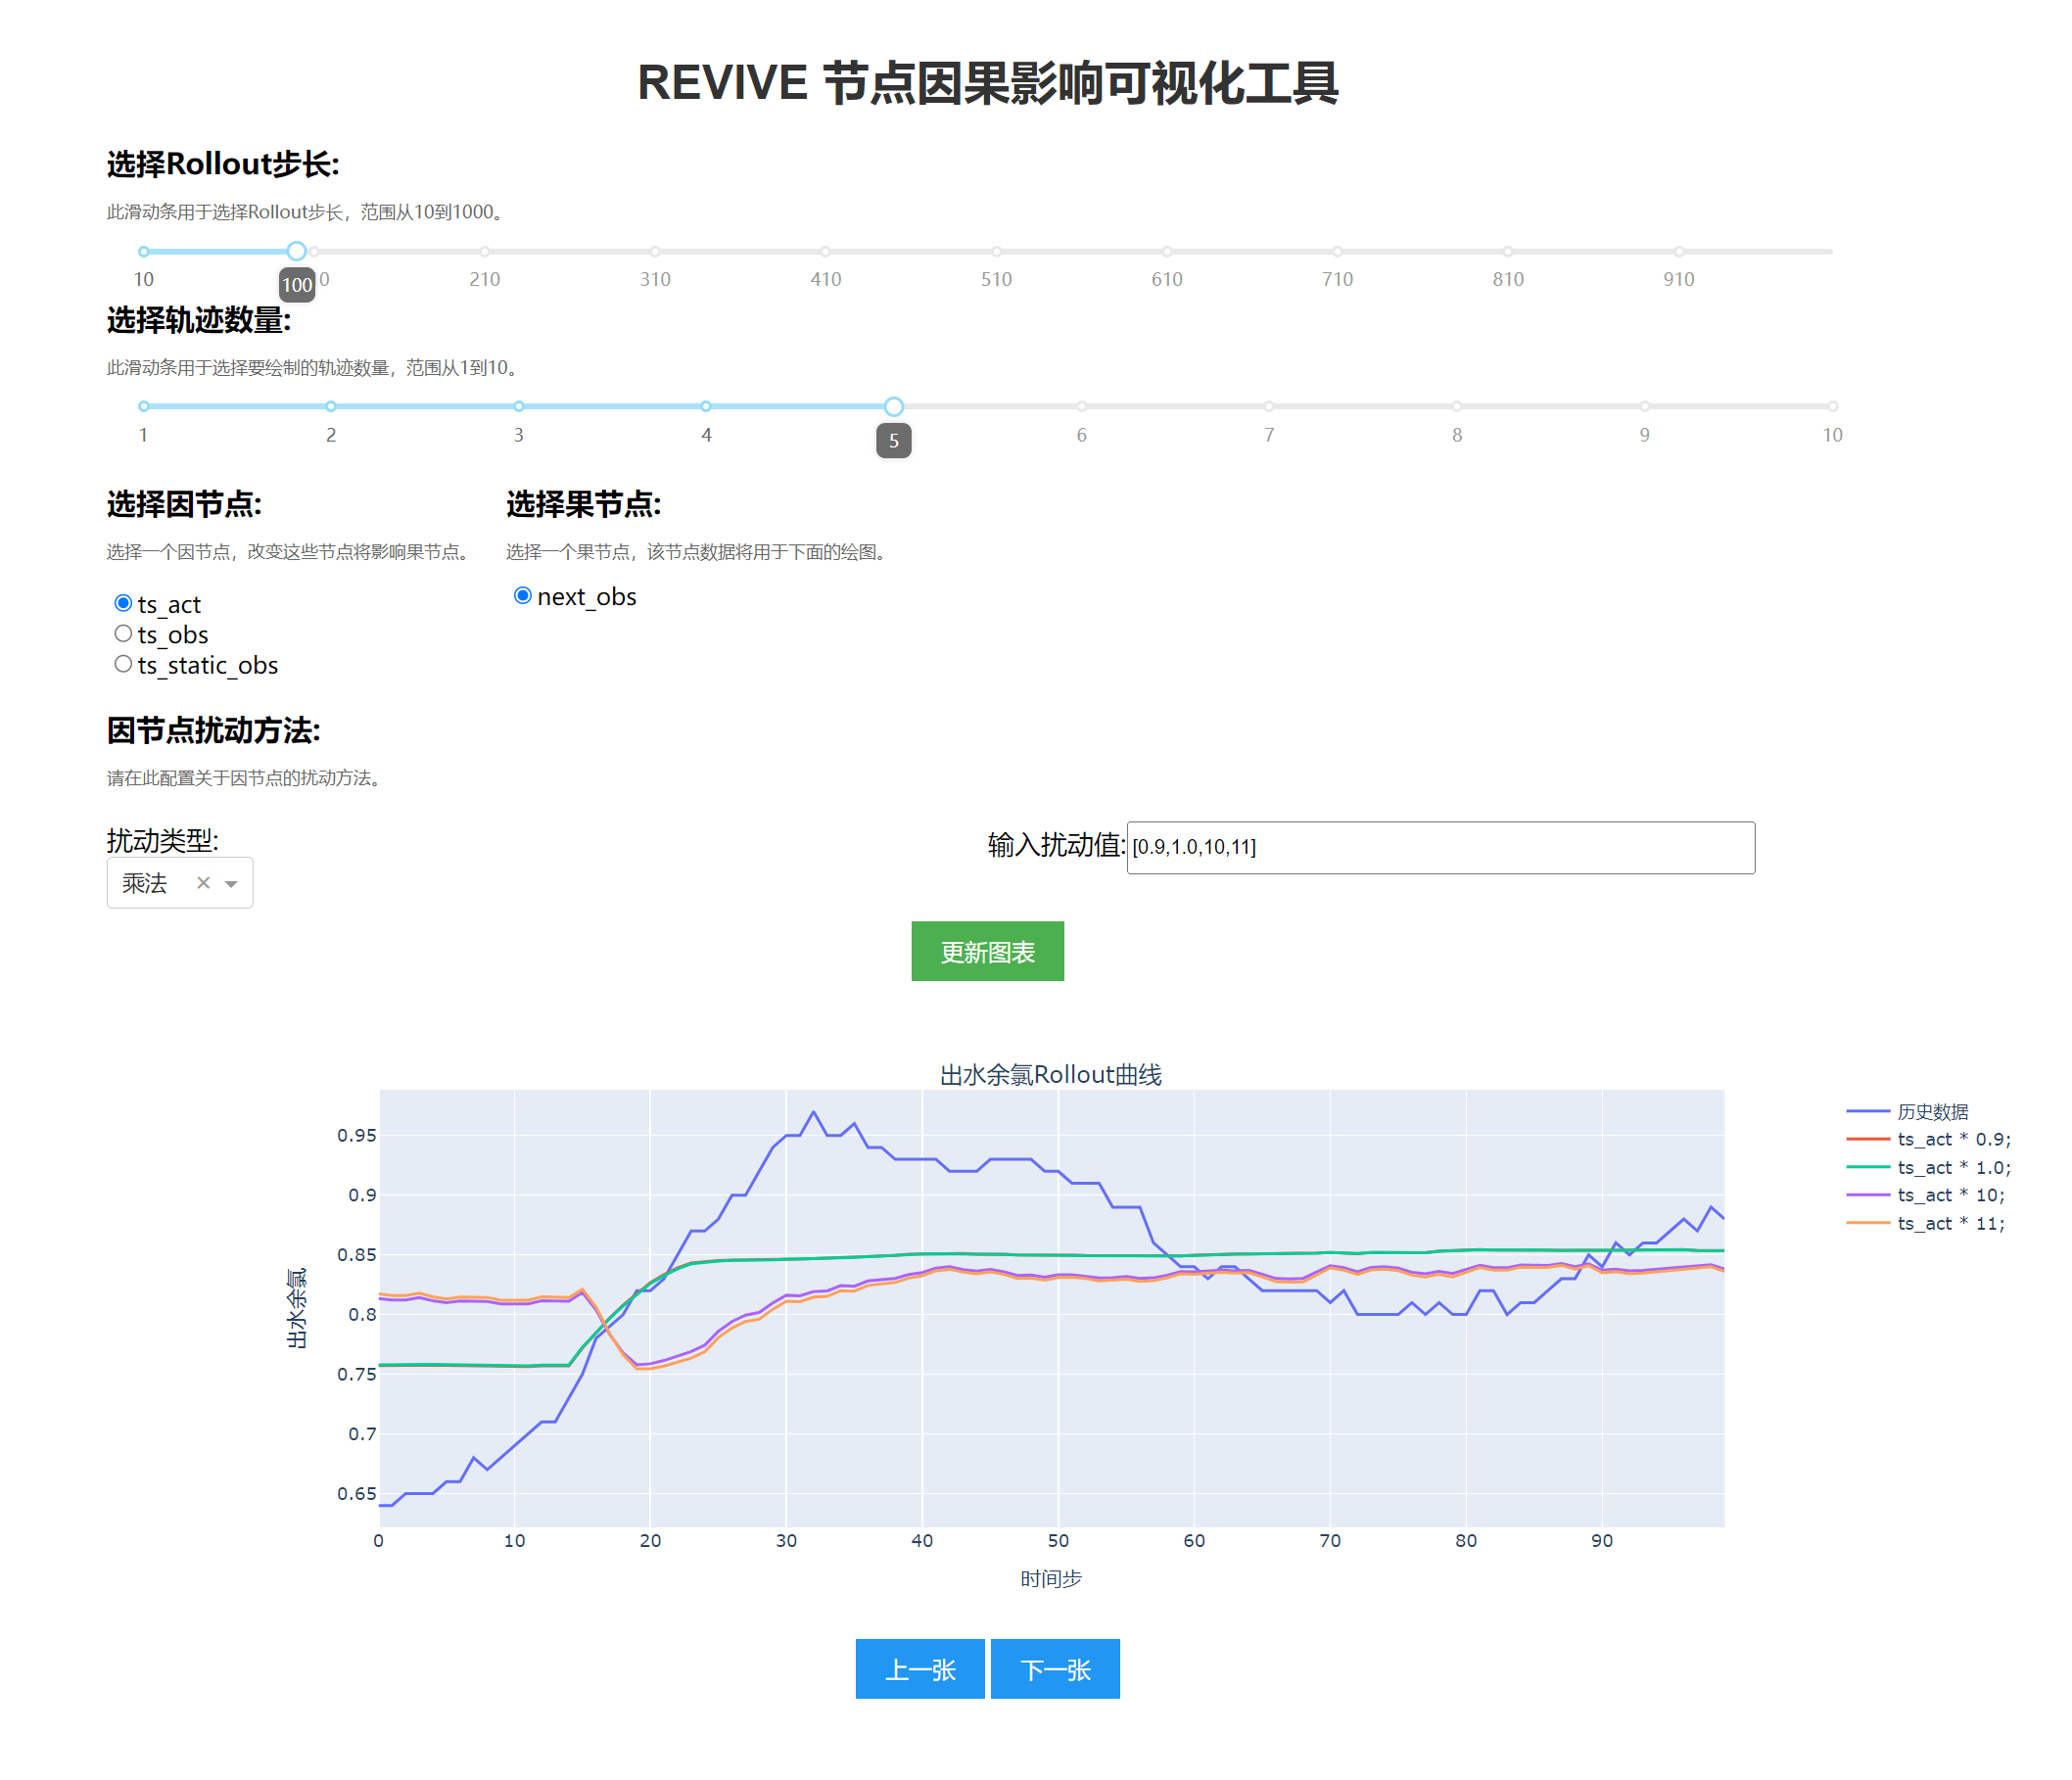Set trajectory count slider to 6
2072x1780 pixels.
coord(1081,406)
